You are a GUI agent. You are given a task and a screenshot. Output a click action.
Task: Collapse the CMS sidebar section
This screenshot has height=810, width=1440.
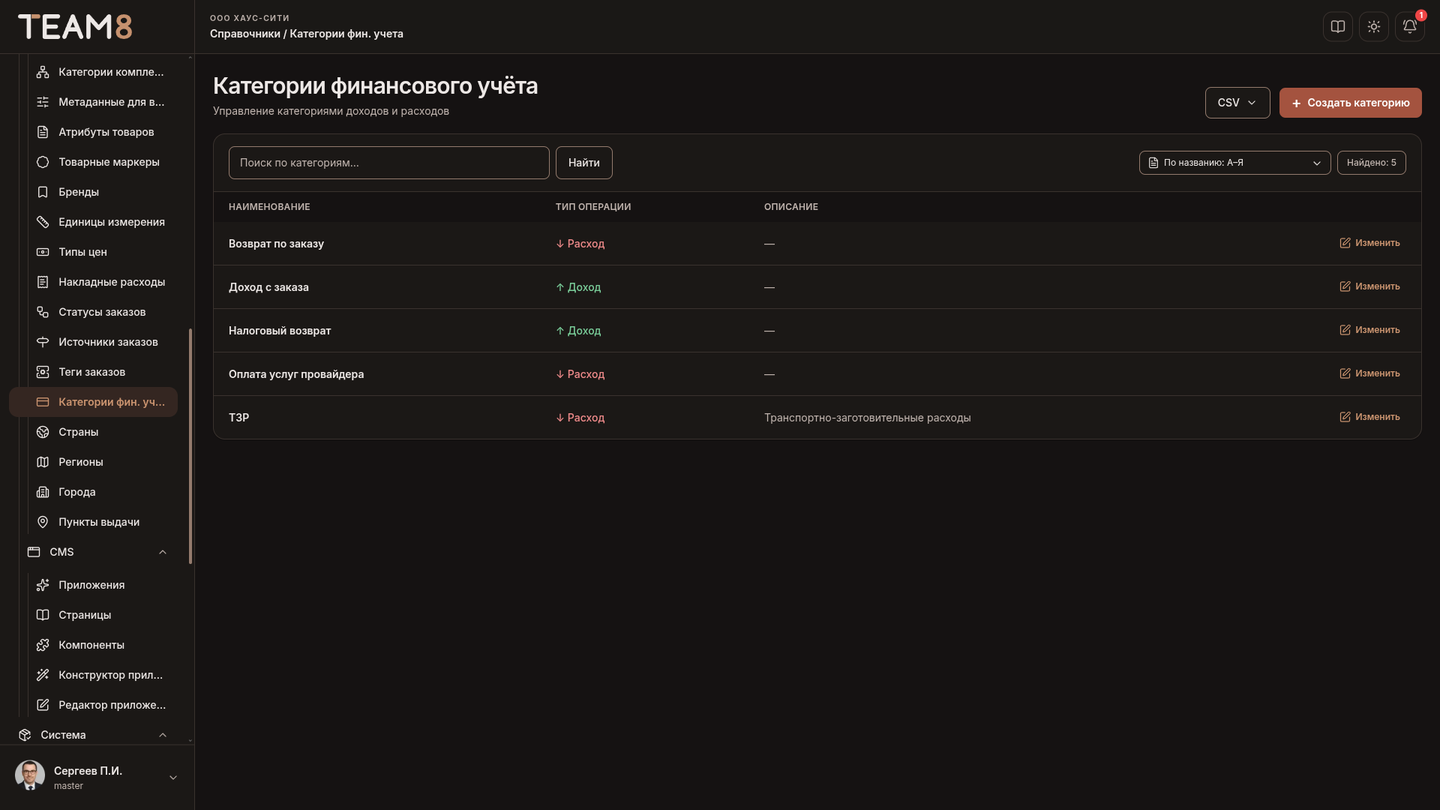(x=162, y=552)
